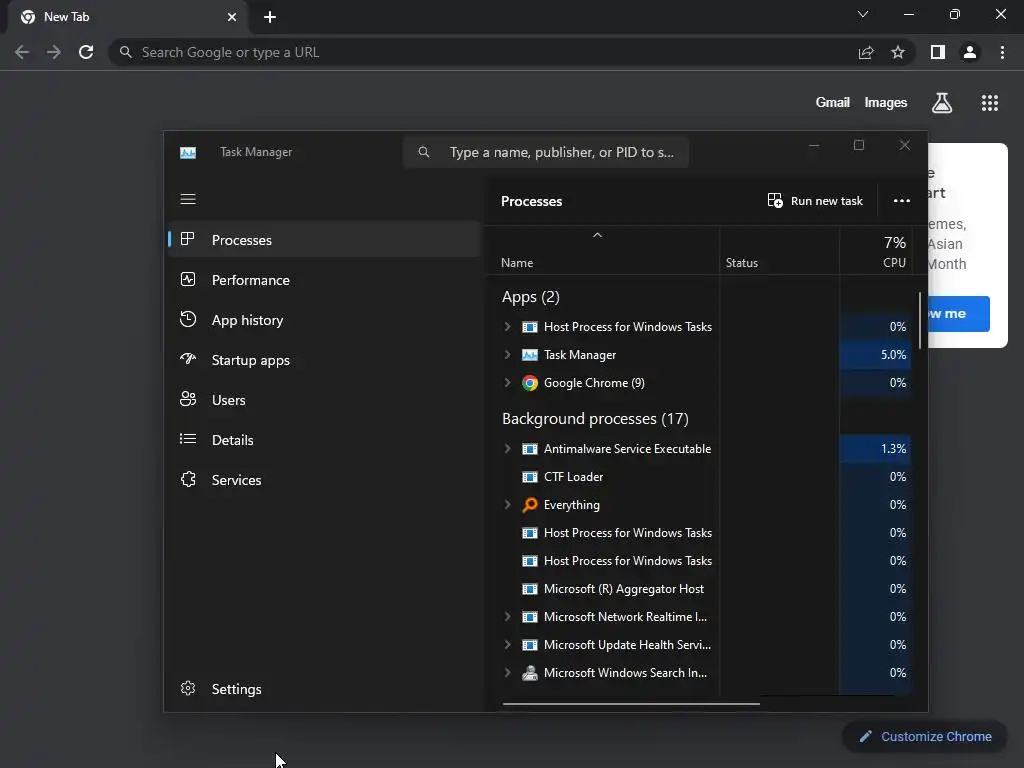Click the Users people icon
This screenshot has width=1024, height=768.
188,399
